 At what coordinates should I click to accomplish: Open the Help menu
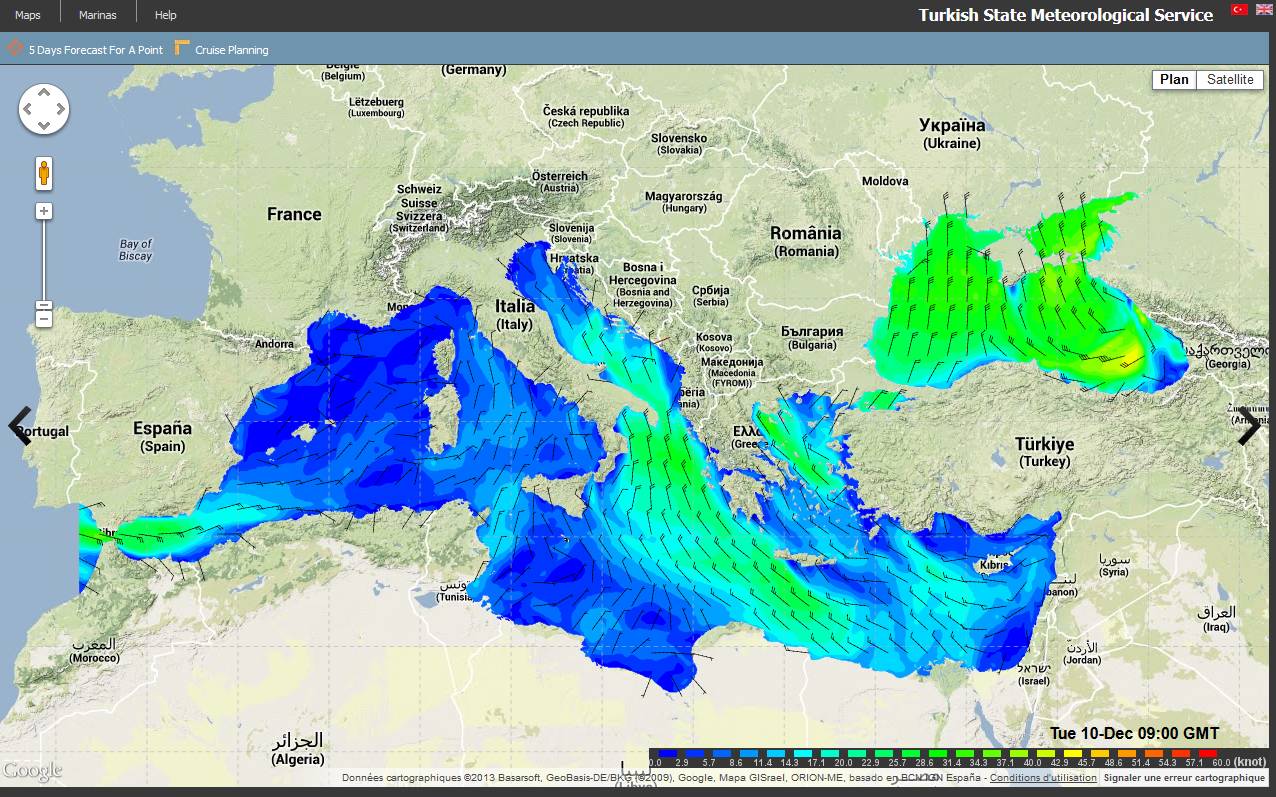pyautogui.click(x=166, y=15)
